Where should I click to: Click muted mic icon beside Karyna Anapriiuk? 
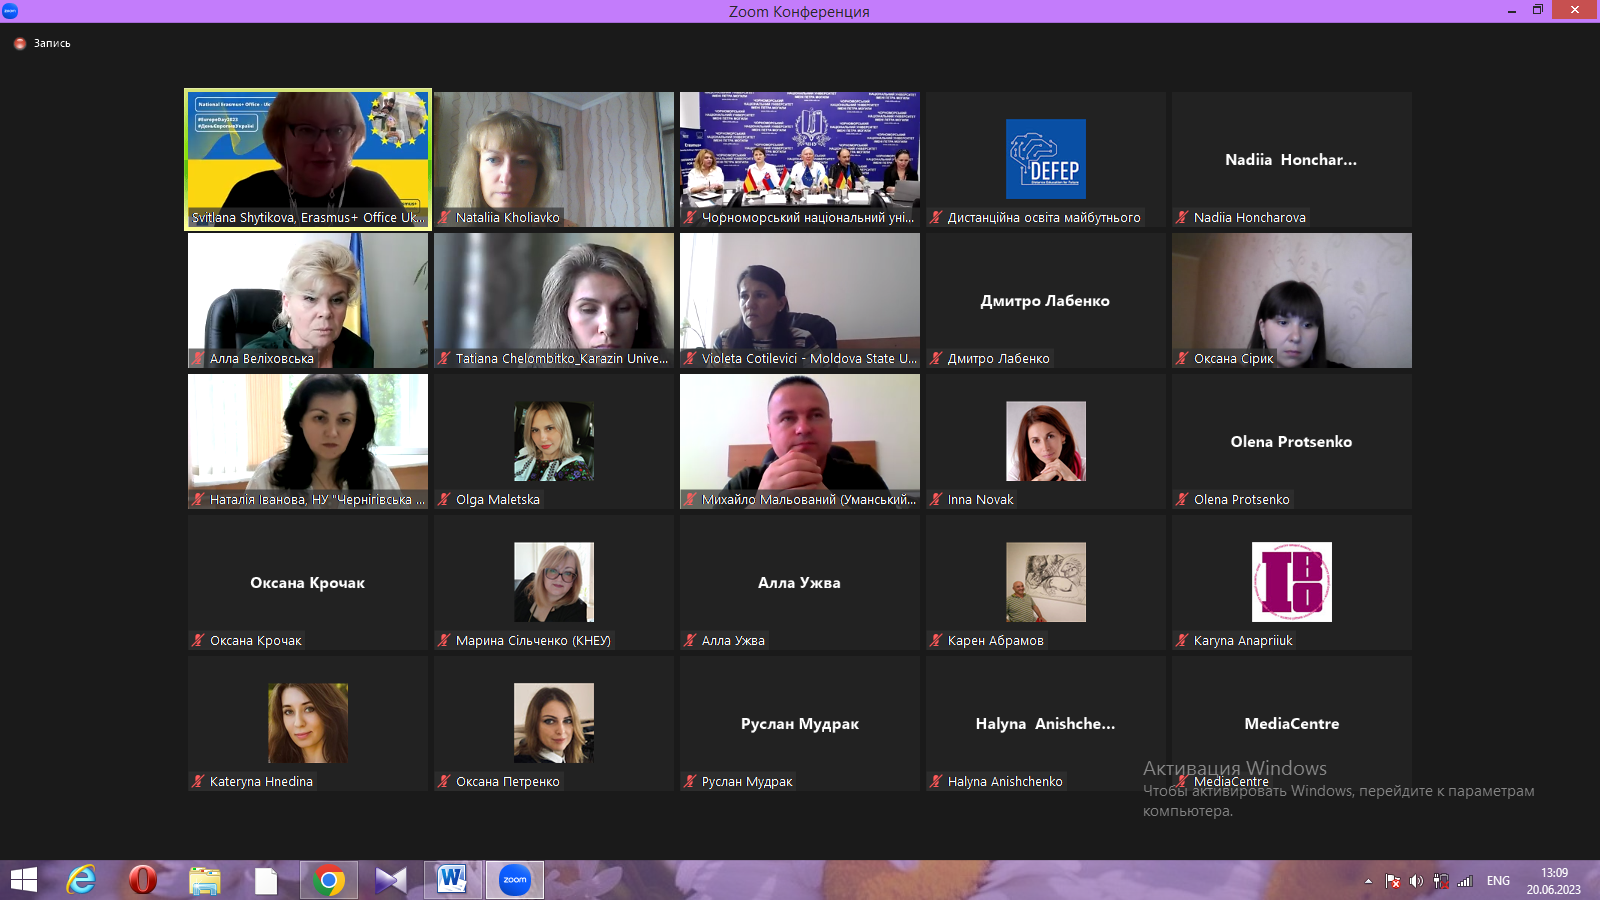(1183, 640)
